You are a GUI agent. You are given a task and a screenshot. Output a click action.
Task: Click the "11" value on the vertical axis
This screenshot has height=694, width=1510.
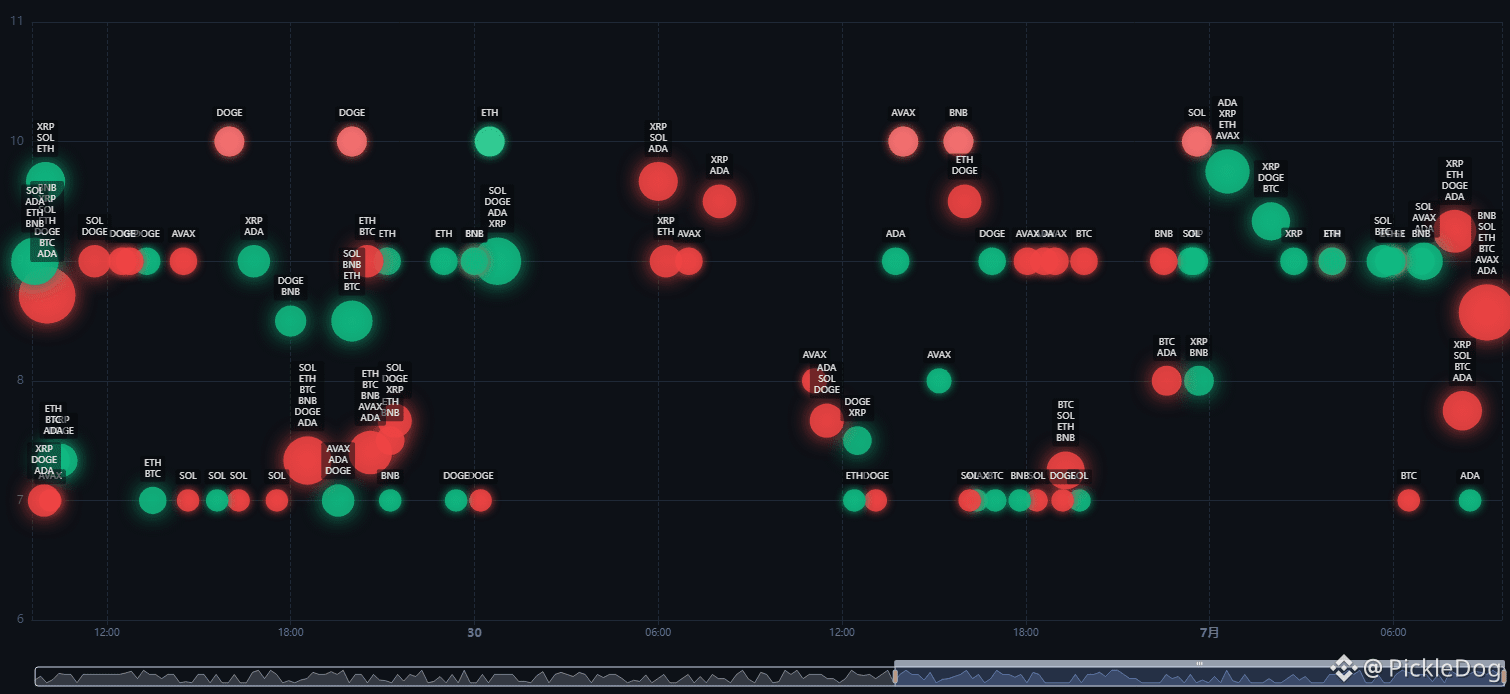[x=17, y=21]
